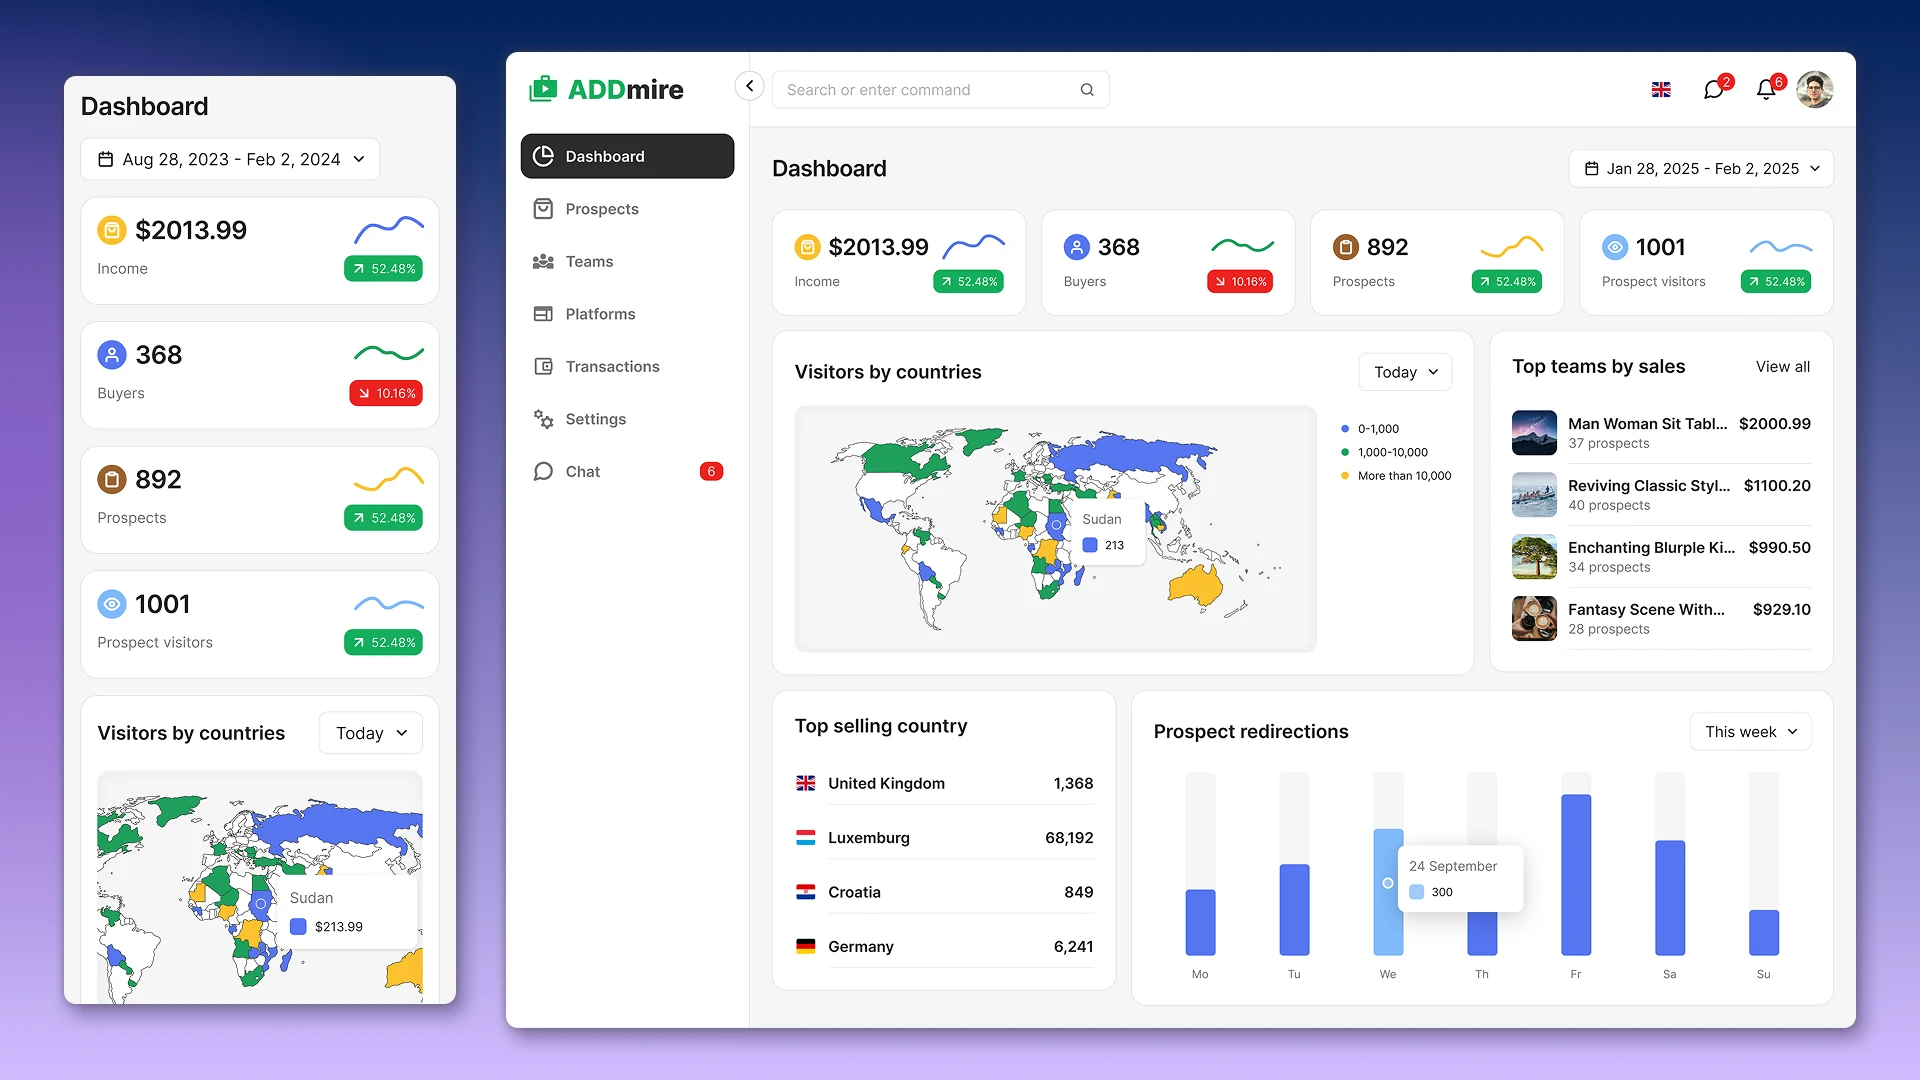Viewport: 1920px width, 1080px height.
Task: Select the Teams icon in sidebar
Action: pos(543,261)
